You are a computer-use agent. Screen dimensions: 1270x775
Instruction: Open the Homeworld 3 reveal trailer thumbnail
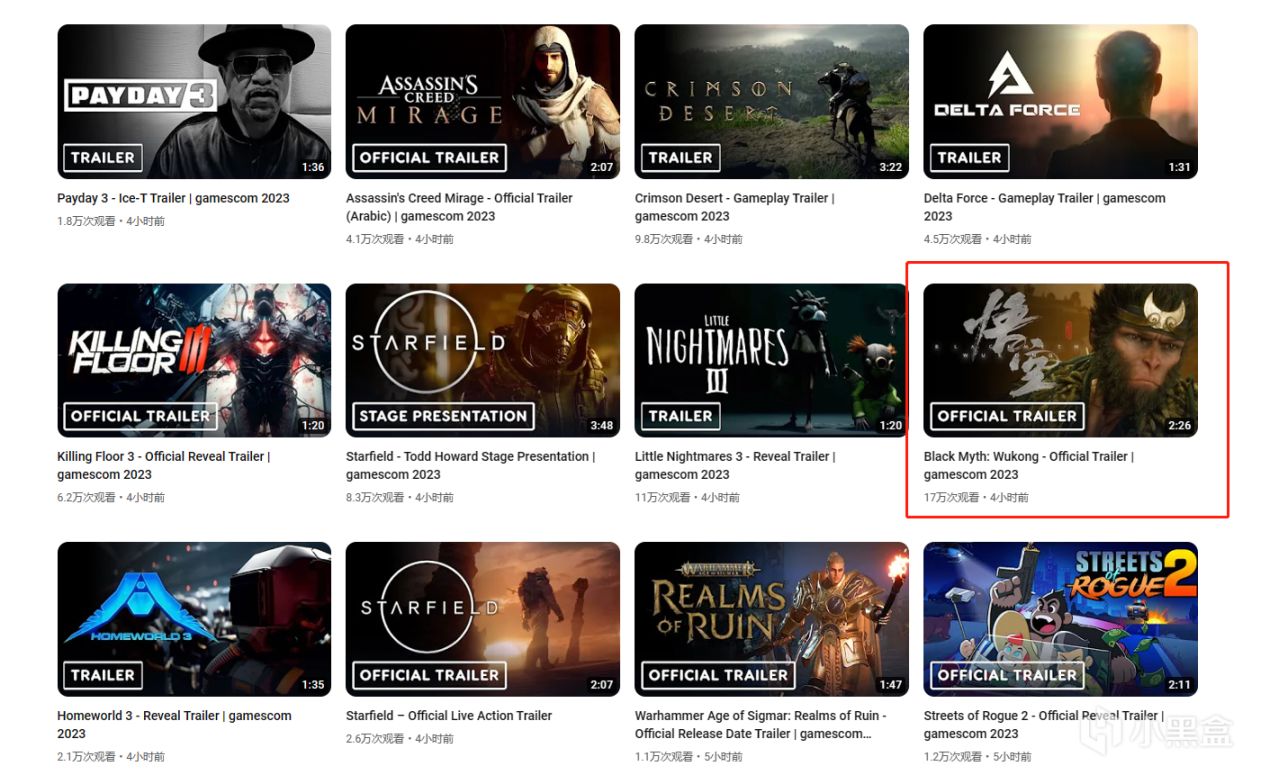[x=194, y=619]
